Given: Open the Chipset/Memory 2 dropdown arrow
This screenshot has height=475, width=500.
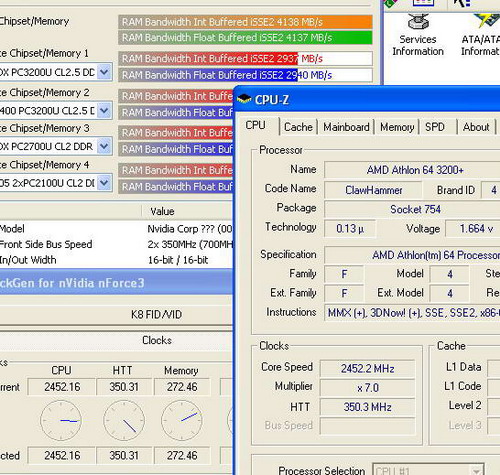Looking at the screenshot, I should (104, 110).
